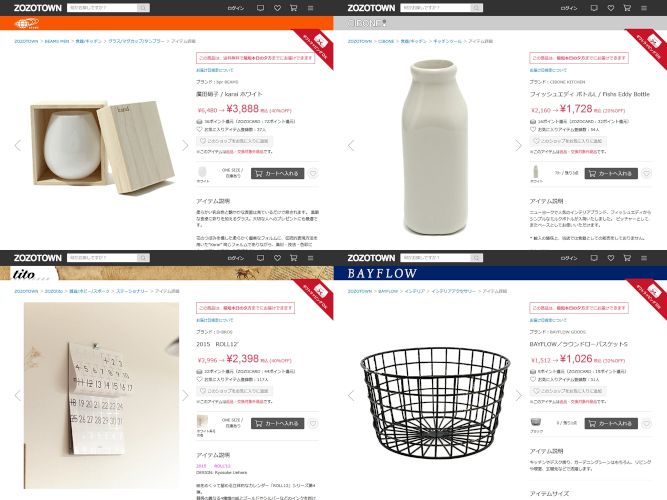Open message icon in the tito page header
667x500 pixels.
(x=259, y=258)
